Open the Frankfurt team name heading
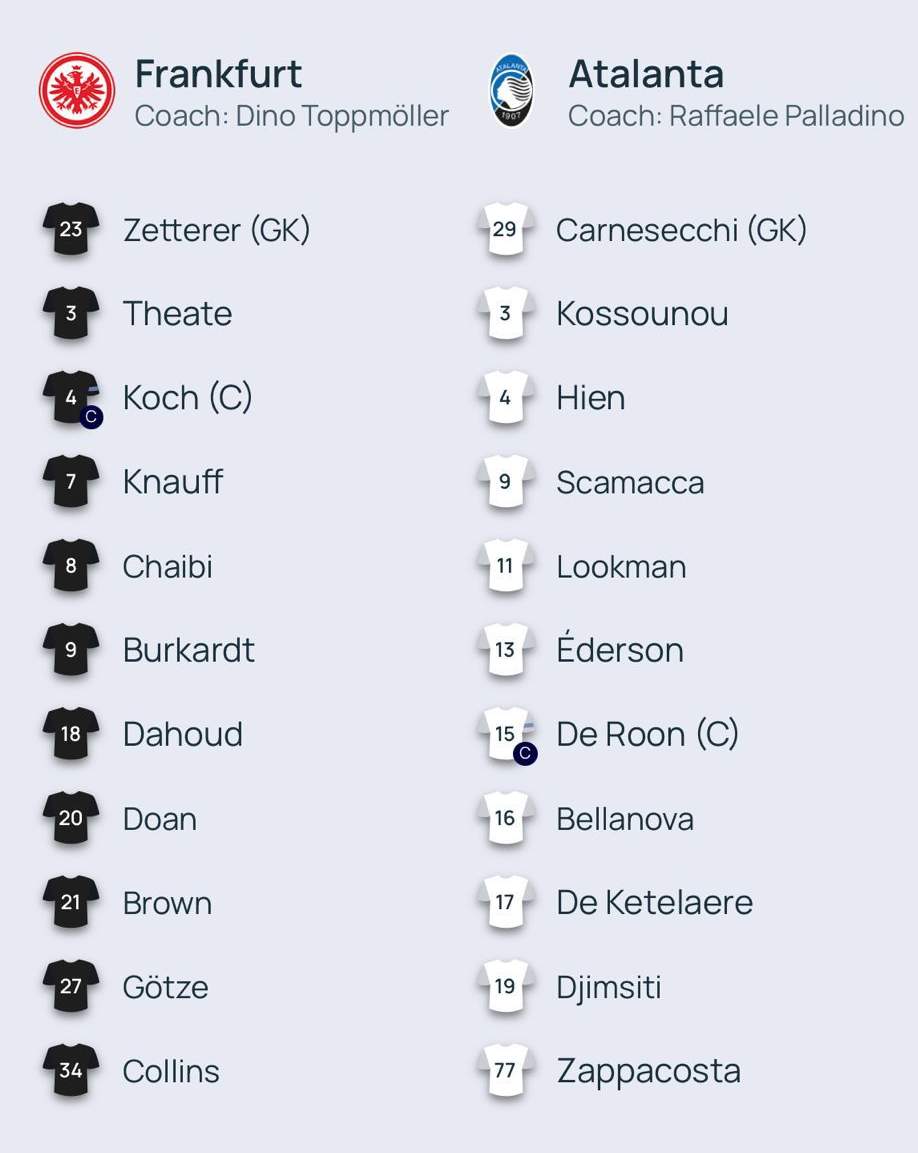The image size is (918, 1153). tap(218, 74)
